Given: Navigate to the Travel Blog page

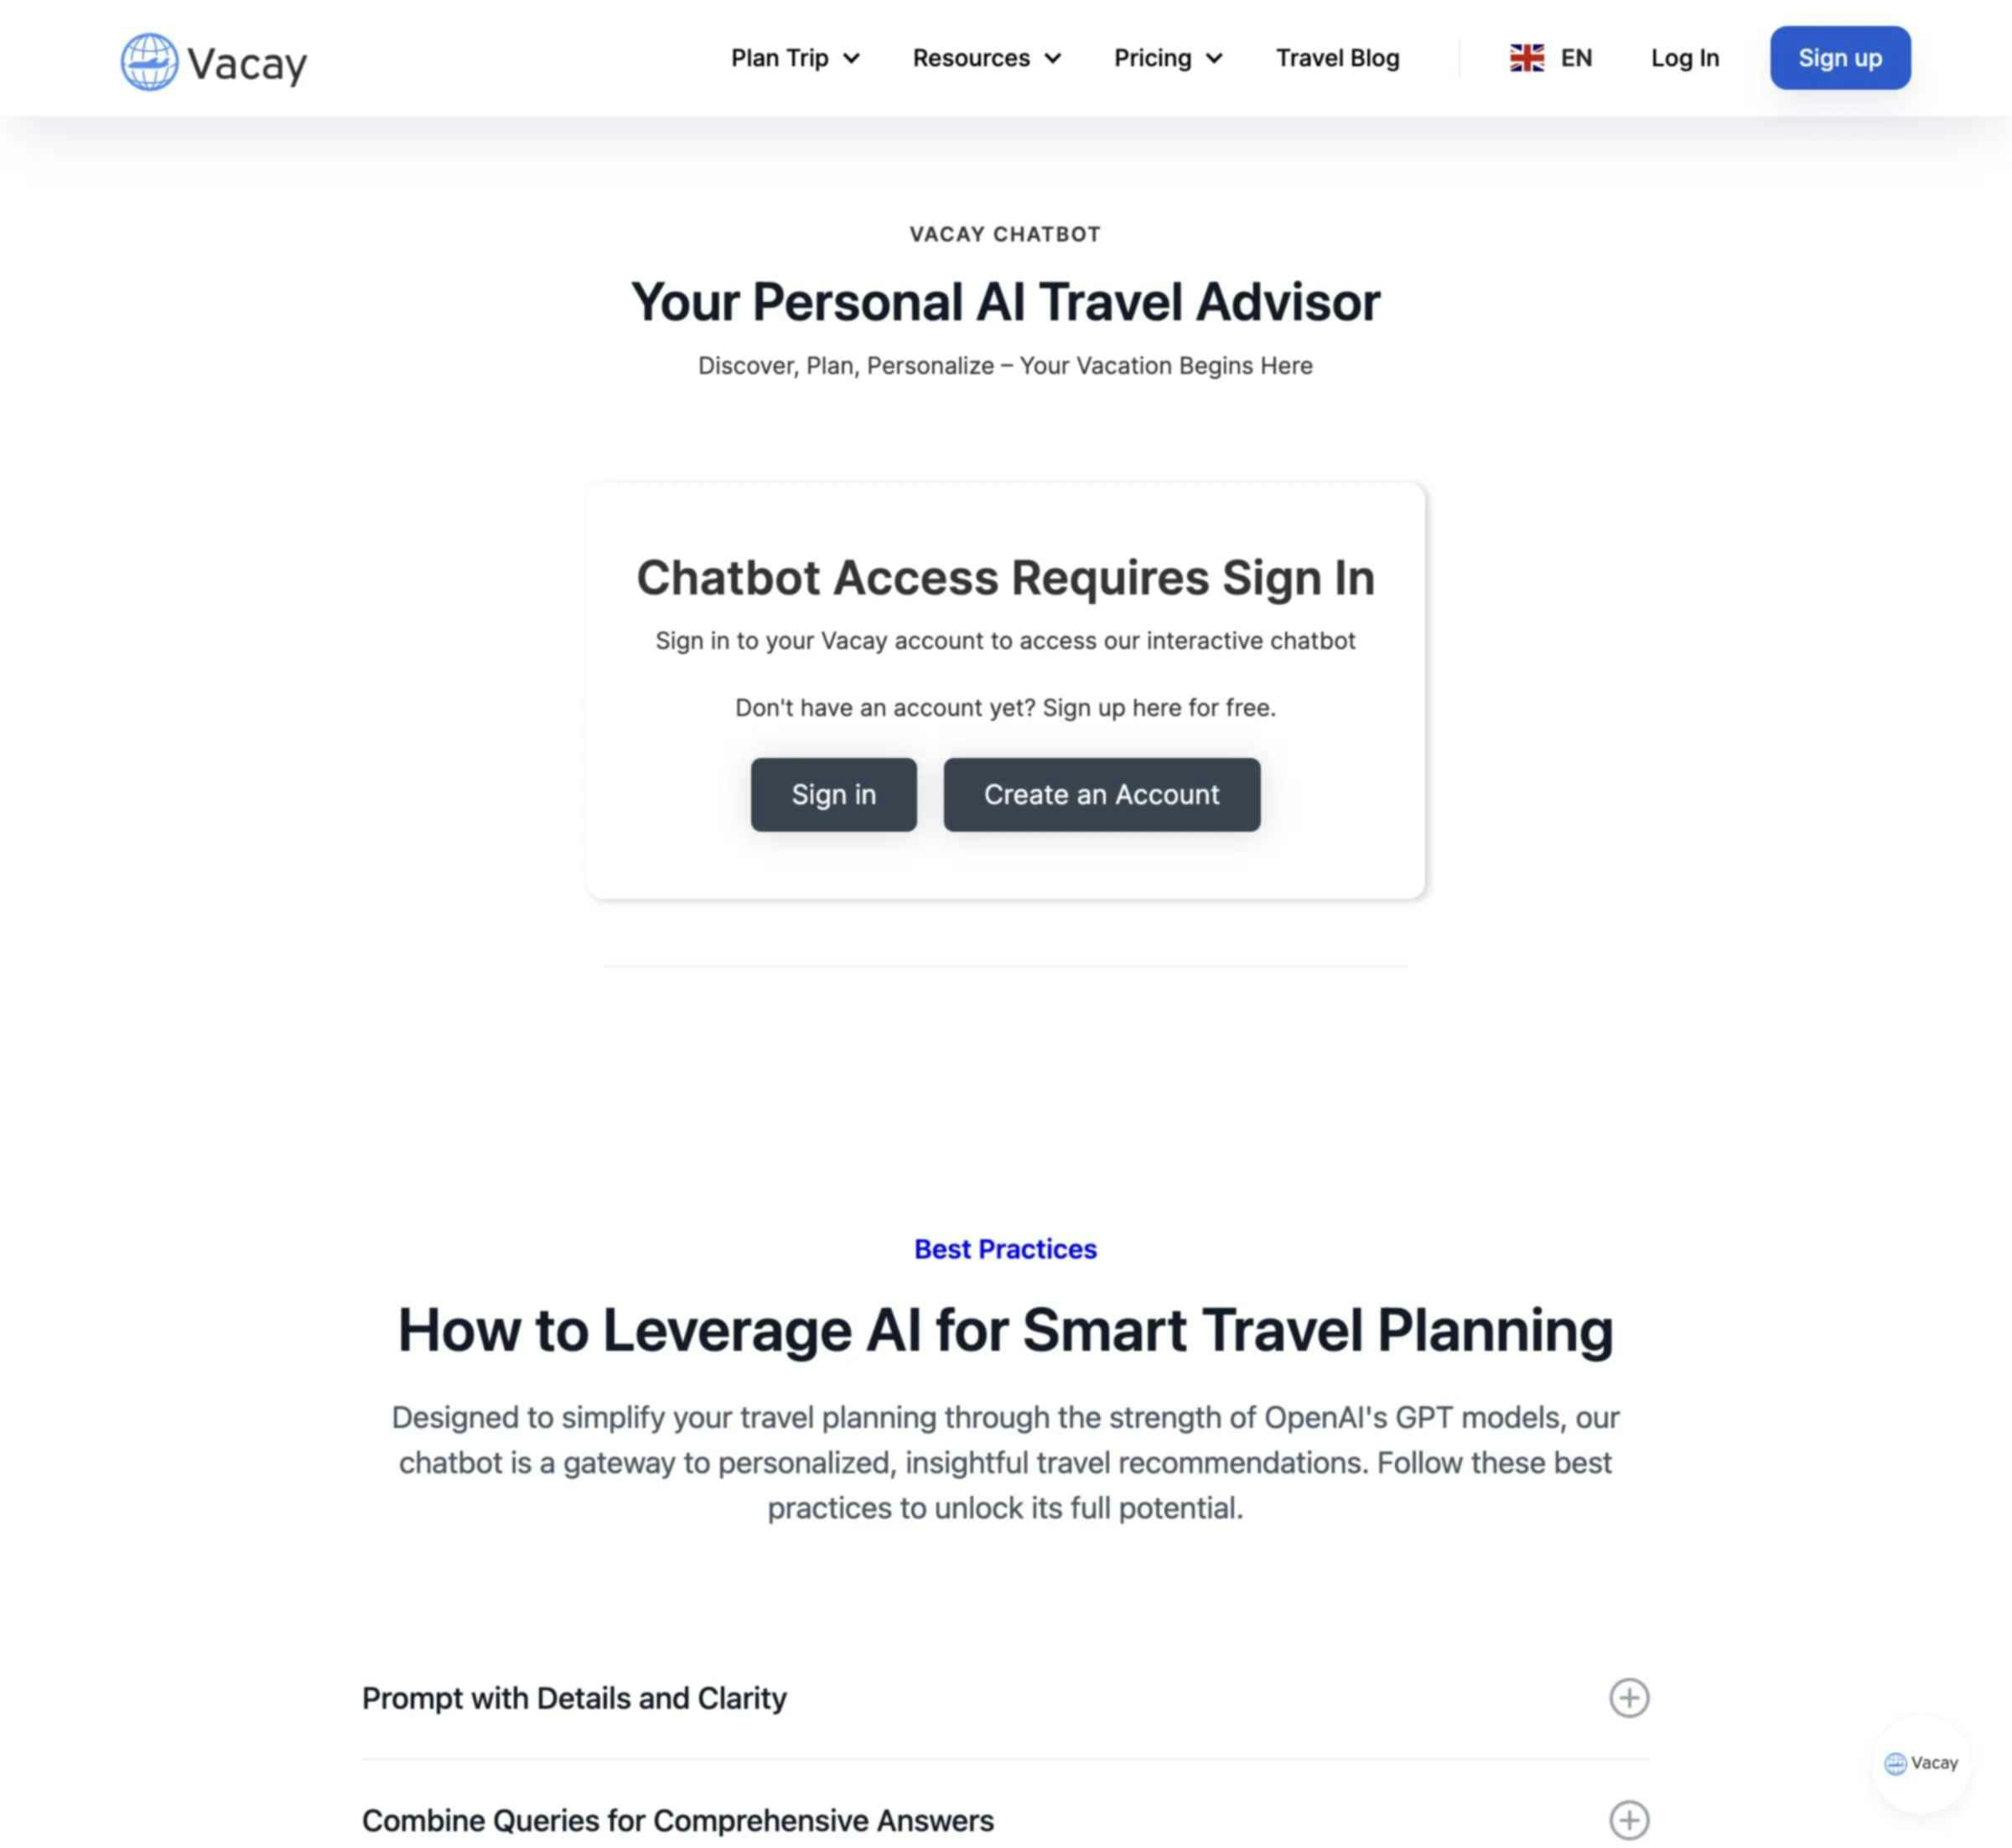Looking at the screenshot, I should pyautogui.click(x=1337, y=58).
